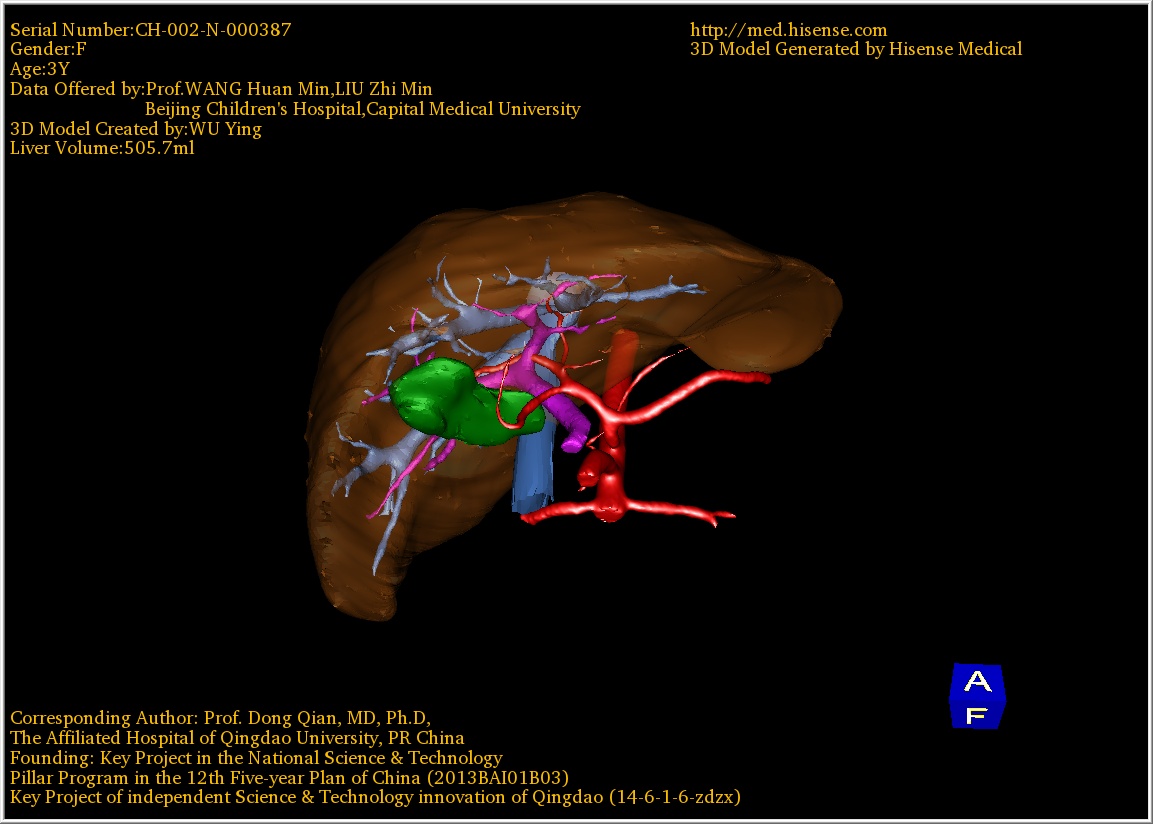The height and width of the screenshot is (824, 1153).
Task: Click Pillar Program 12th Five-year Plan line
Action: (289, 778)
